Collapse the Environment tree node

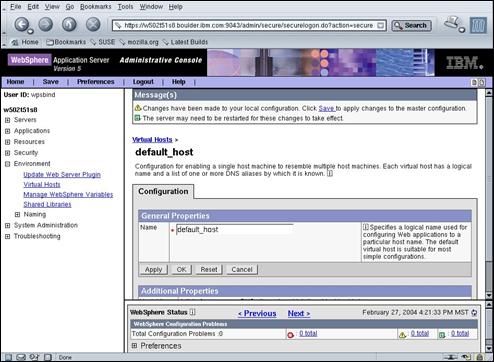(7, 164)
